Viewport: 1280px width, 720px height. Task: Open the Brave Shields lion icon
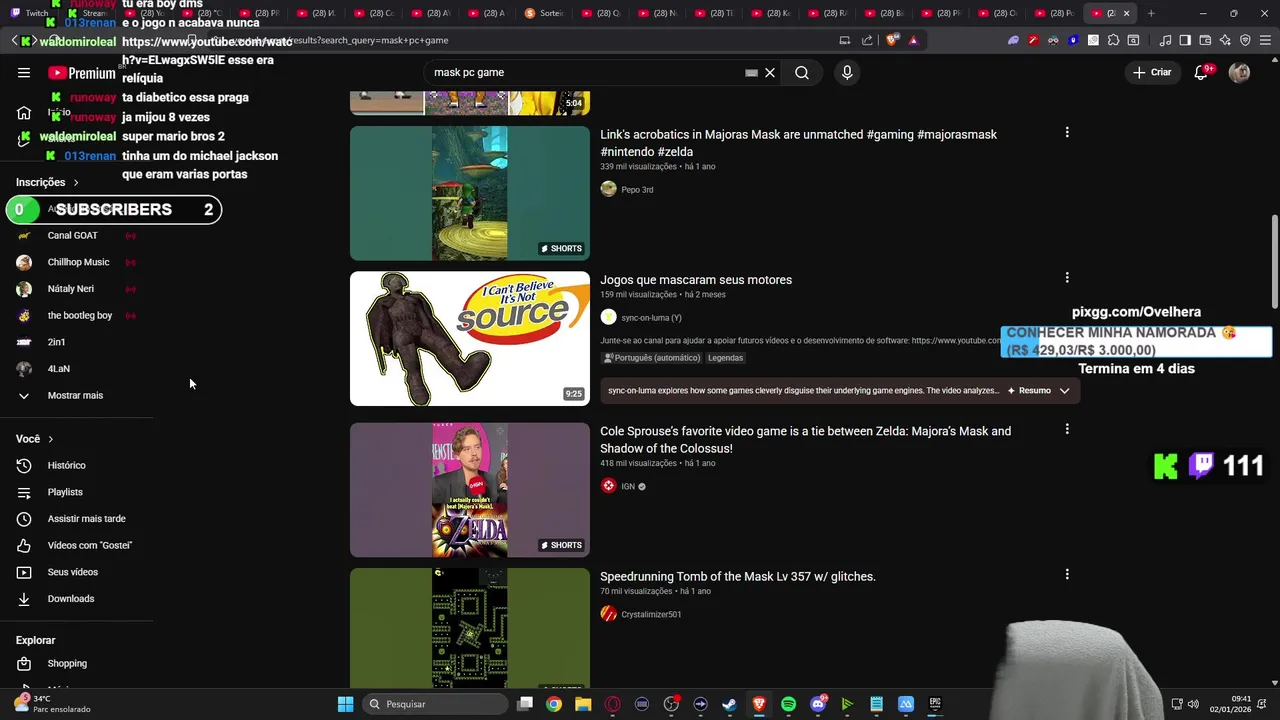(x=893, y=40)
